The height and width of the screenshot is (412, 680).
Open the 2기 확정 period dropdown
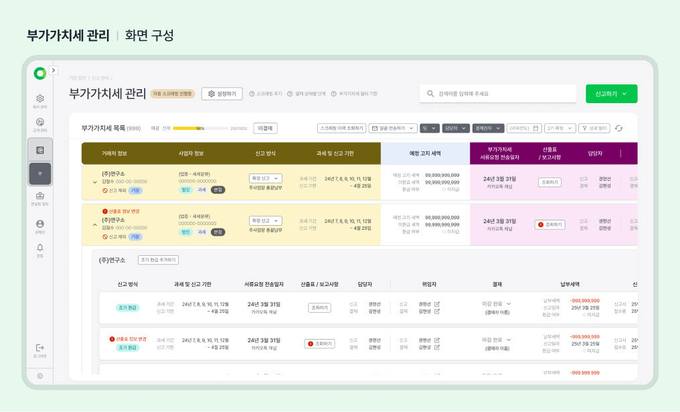coord(560,128)
